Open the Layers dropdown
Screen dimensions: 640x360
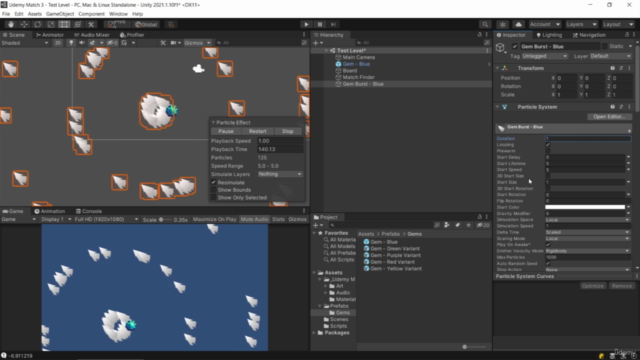[581, 24]
